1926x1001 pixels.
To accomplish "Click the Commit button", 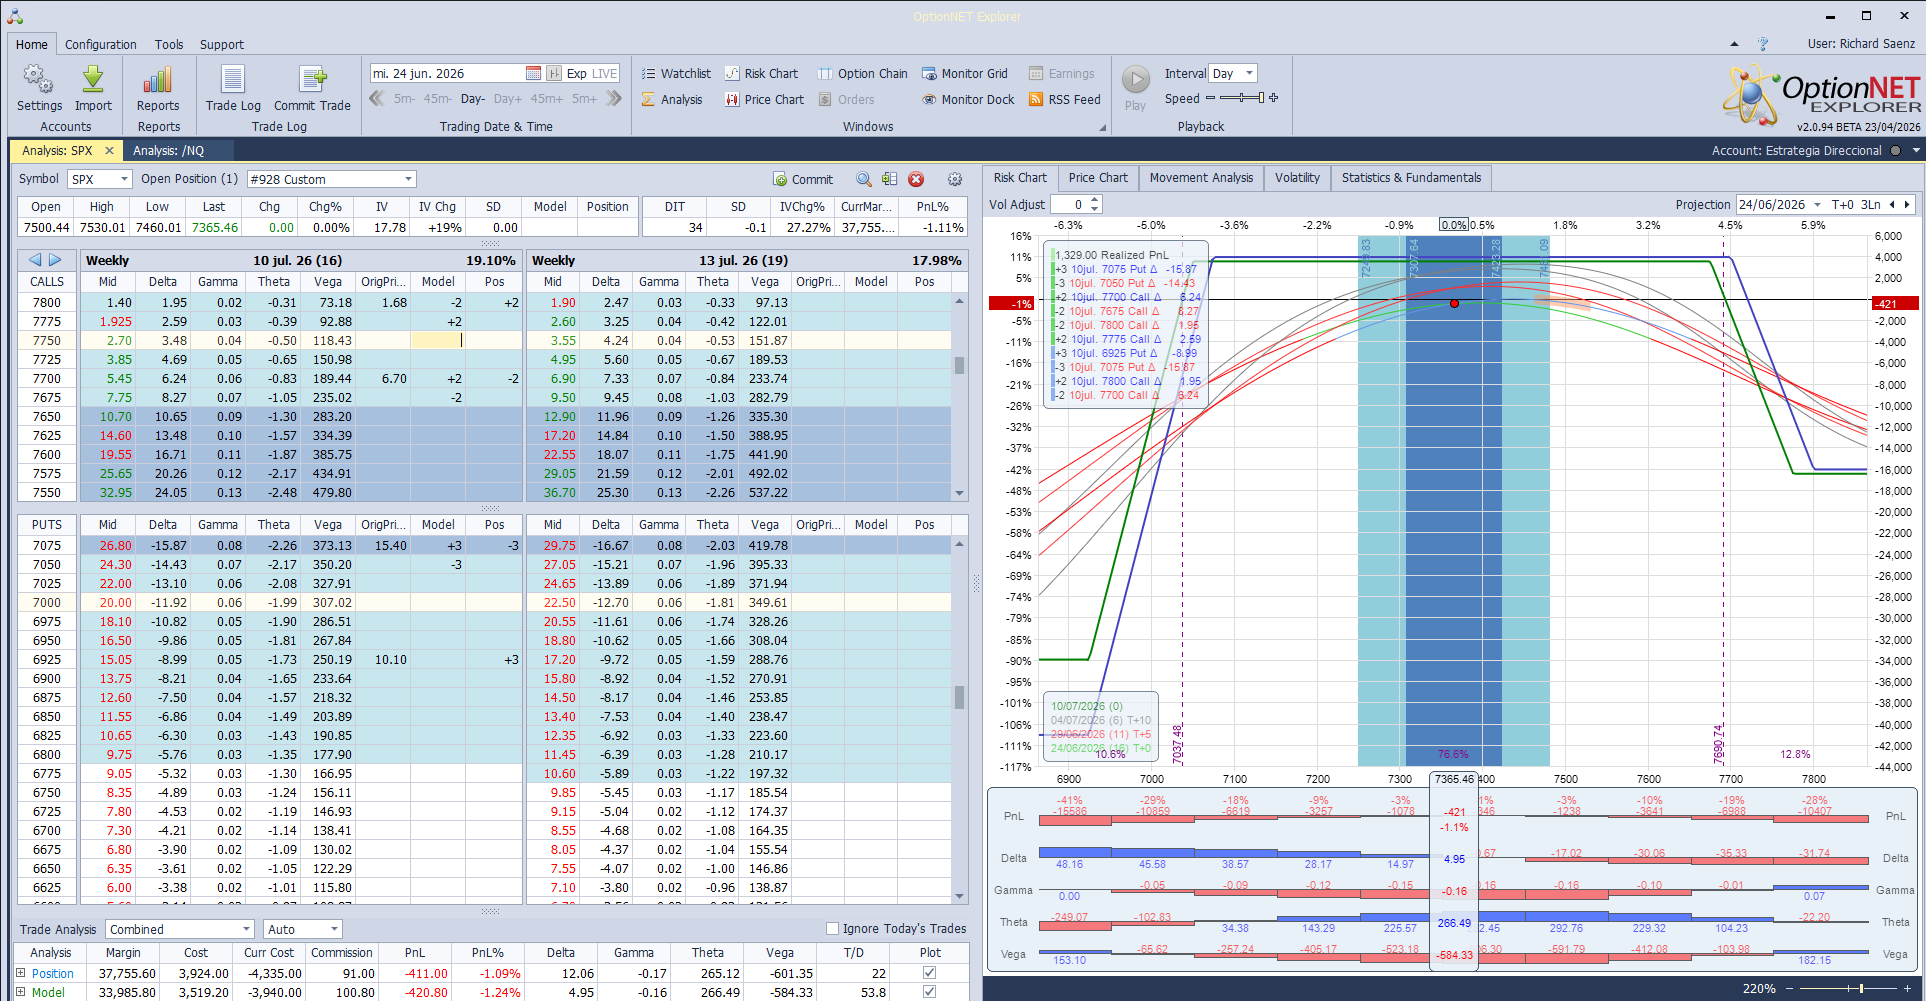I will pos(803,179).
